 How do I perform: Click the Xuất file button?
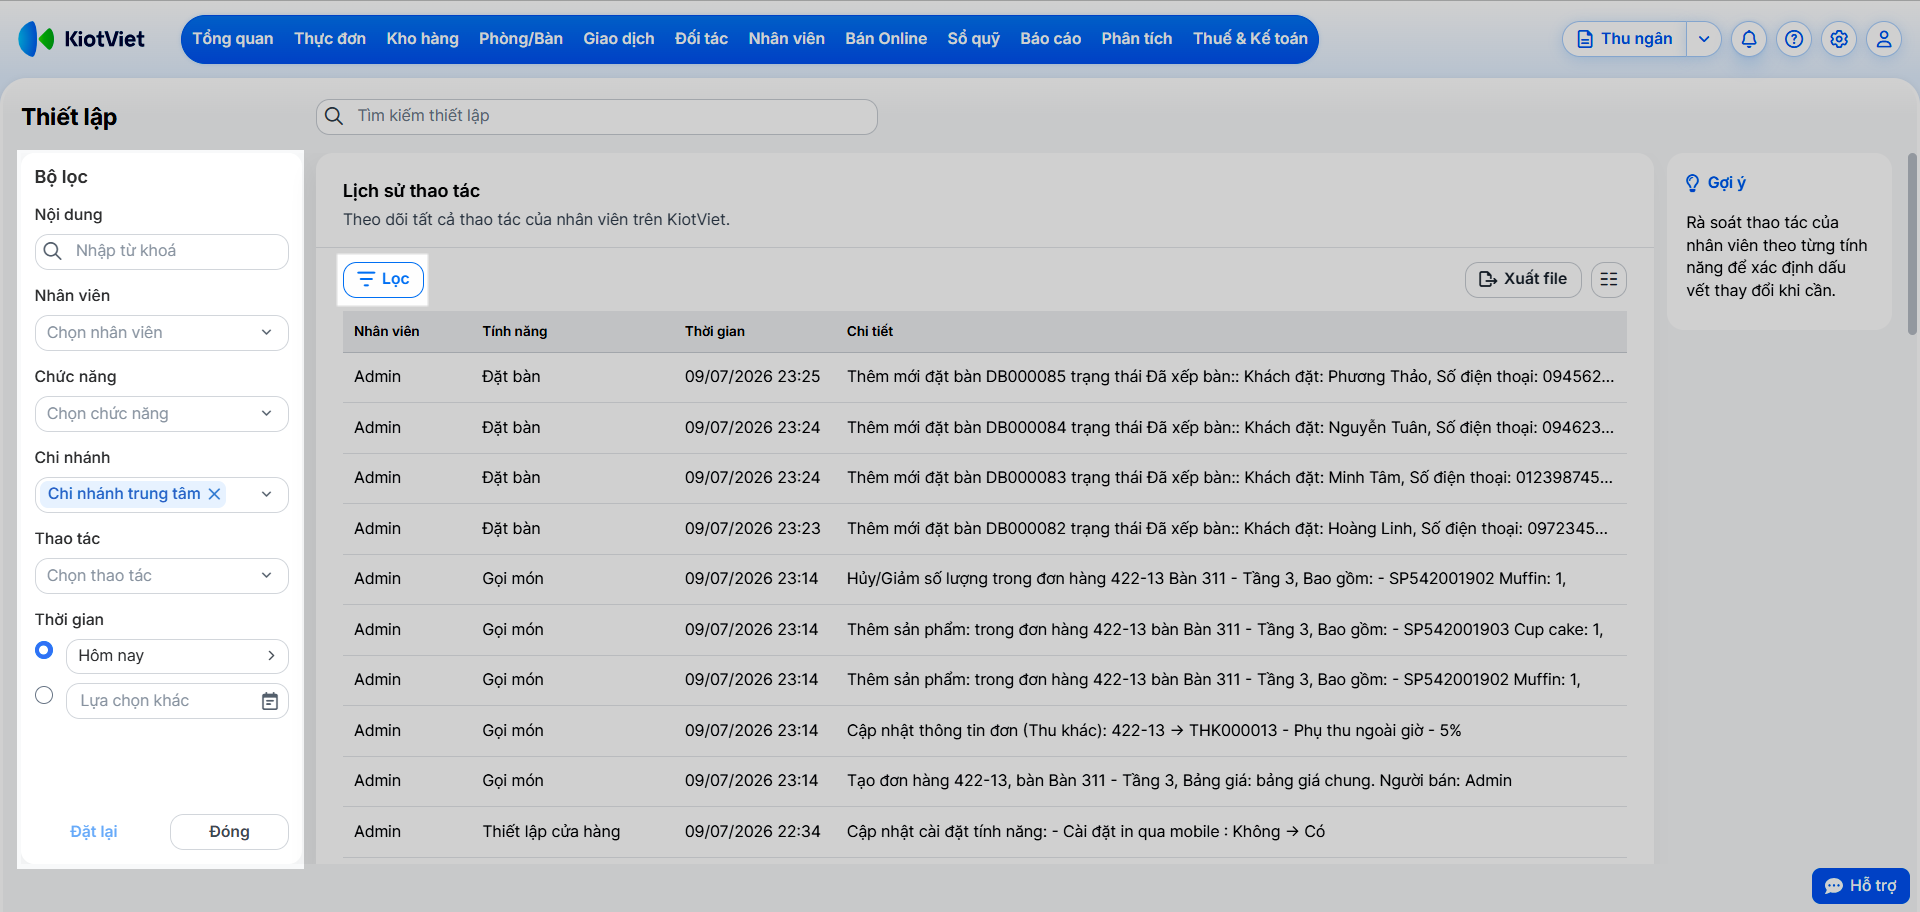1523,279
